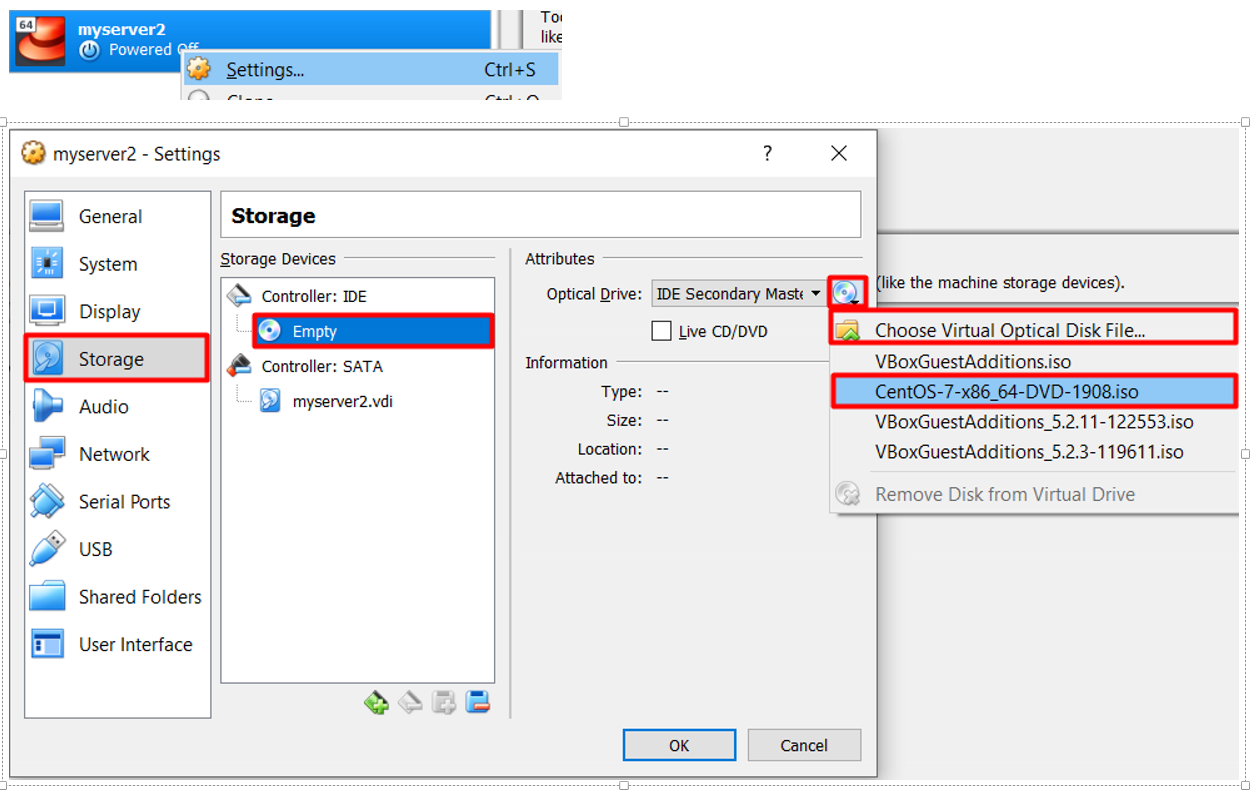This screenshot has height=796, width=1253.
Task: Select Controller: SATA in storage tree
Action: [x=321, y=367]
